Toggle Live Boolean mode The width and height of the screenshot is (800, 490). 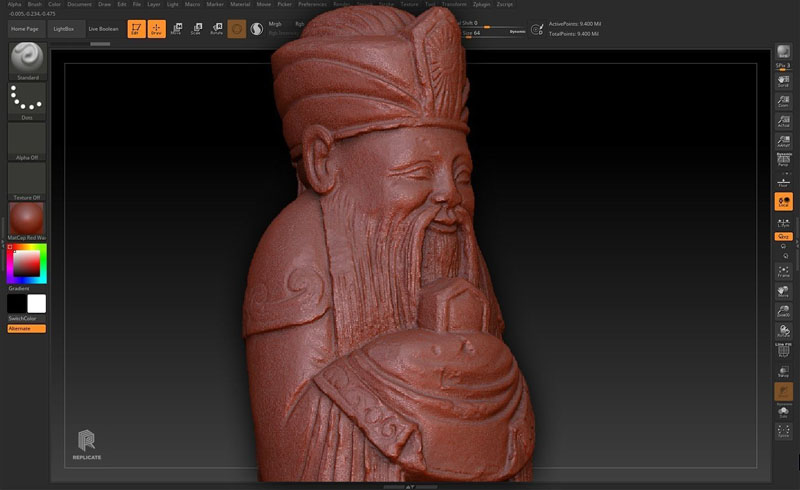pos(104,29)
